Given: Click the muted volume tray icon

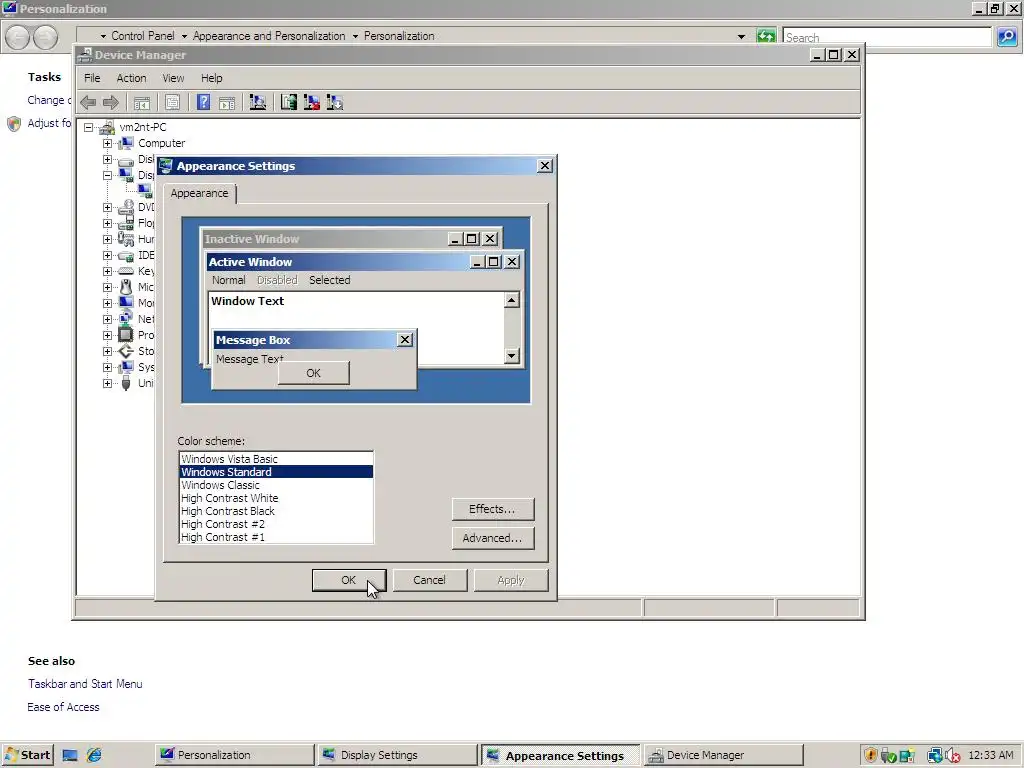Looking at the screenshot, I should point(953,755).
